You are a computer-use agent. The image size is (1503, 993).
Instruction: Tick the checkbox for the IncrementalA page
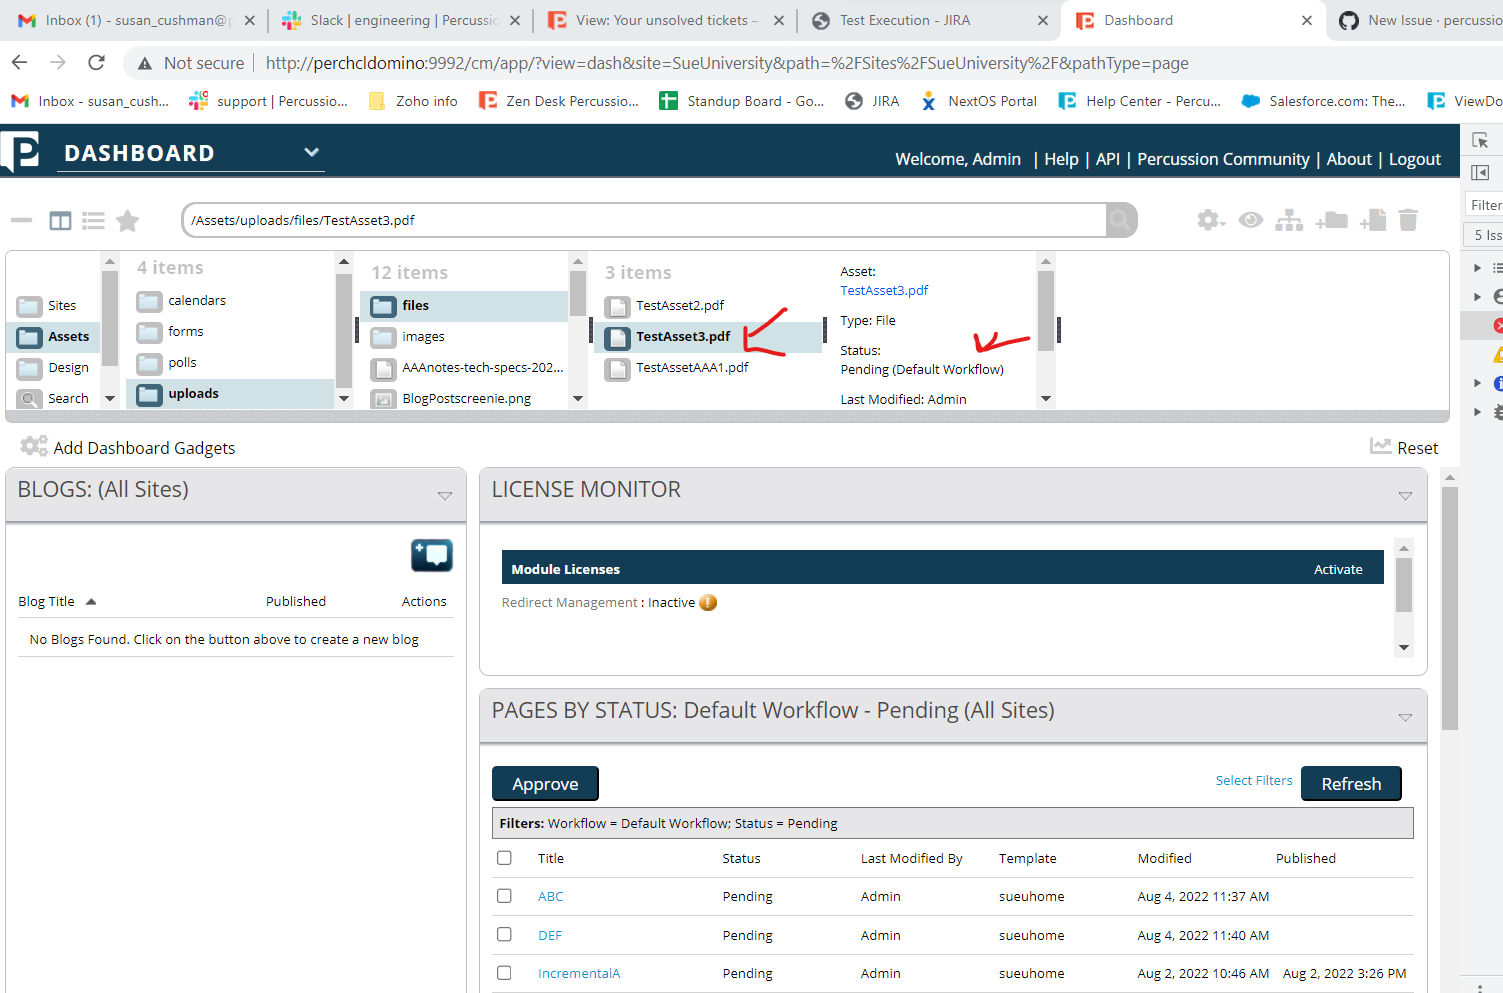click(504, 972)
